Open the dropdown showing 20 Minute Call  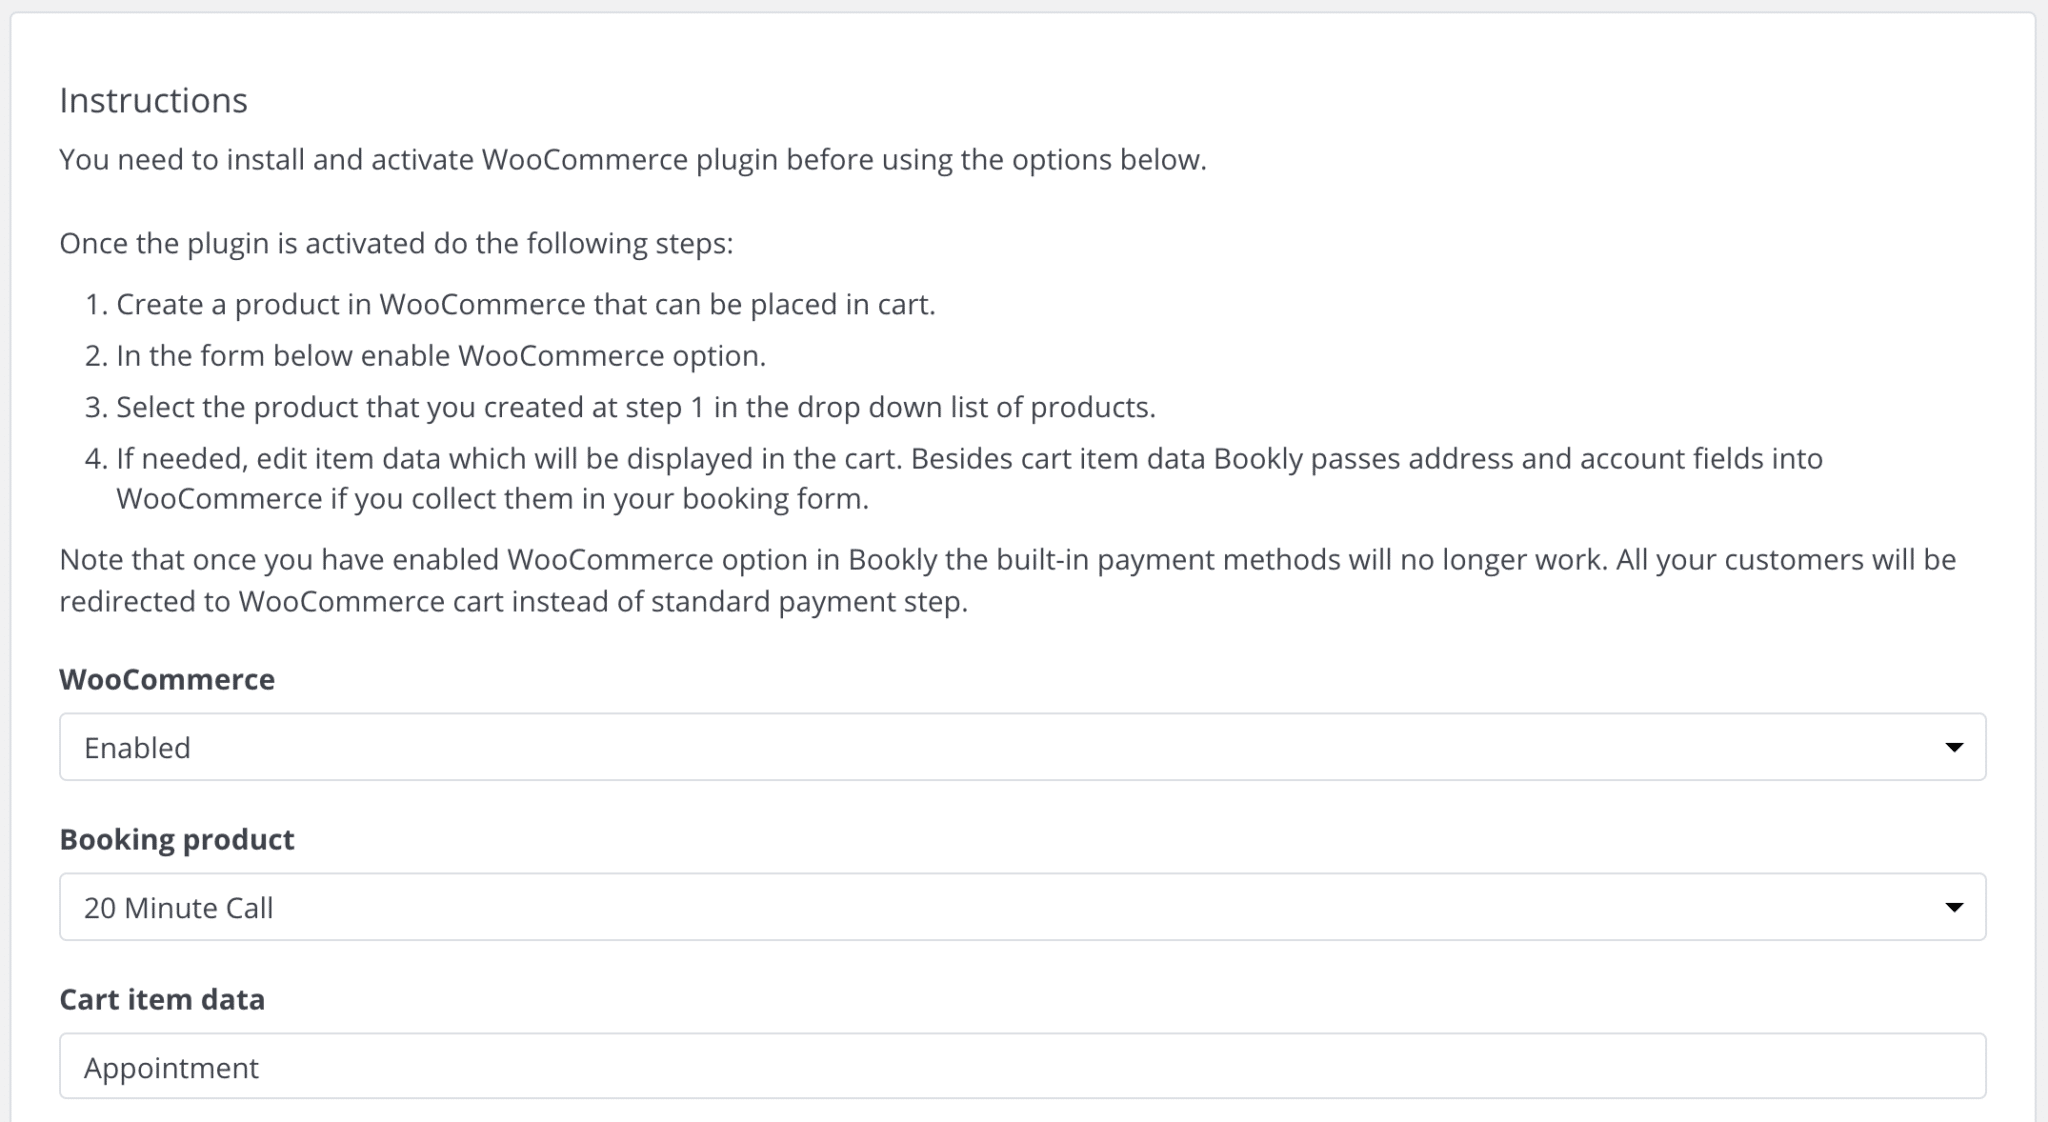[x=1024, y=907]
